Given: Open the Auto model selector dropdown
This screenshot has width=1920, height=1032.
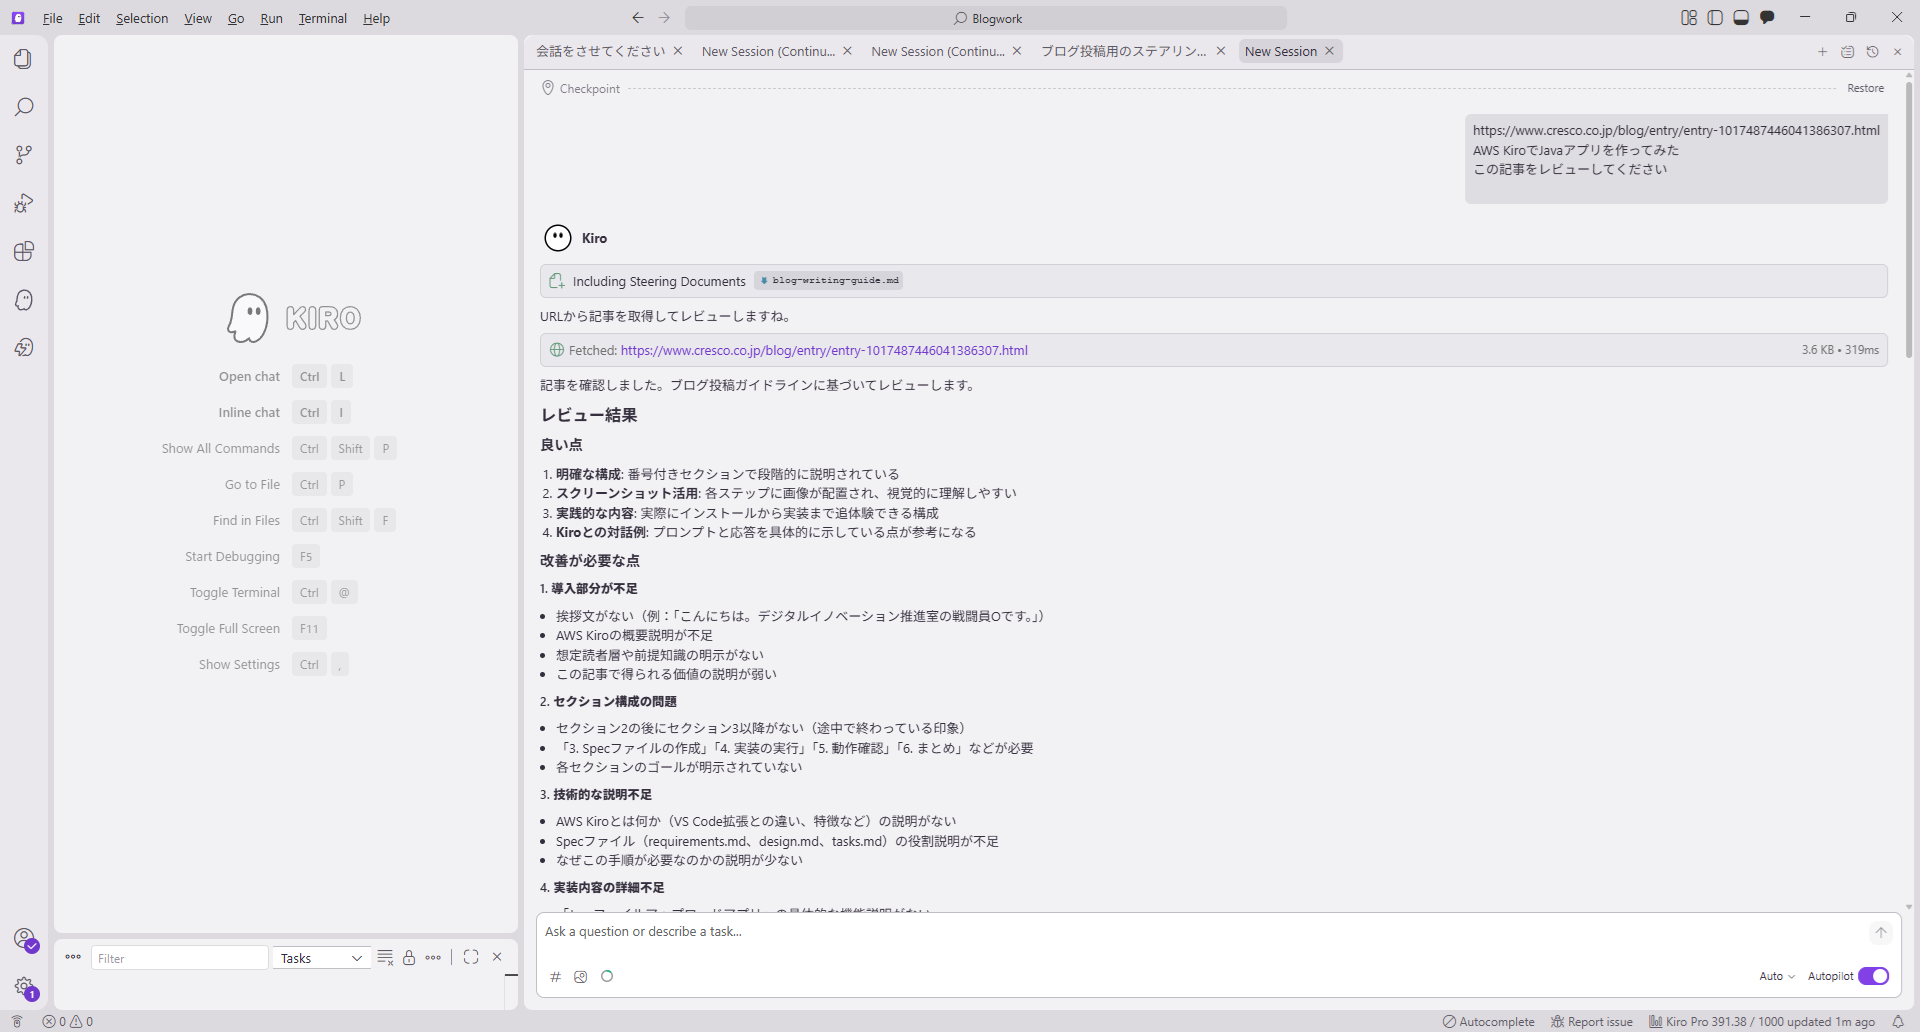Looking at the screenshot, I should point(1776,976).
